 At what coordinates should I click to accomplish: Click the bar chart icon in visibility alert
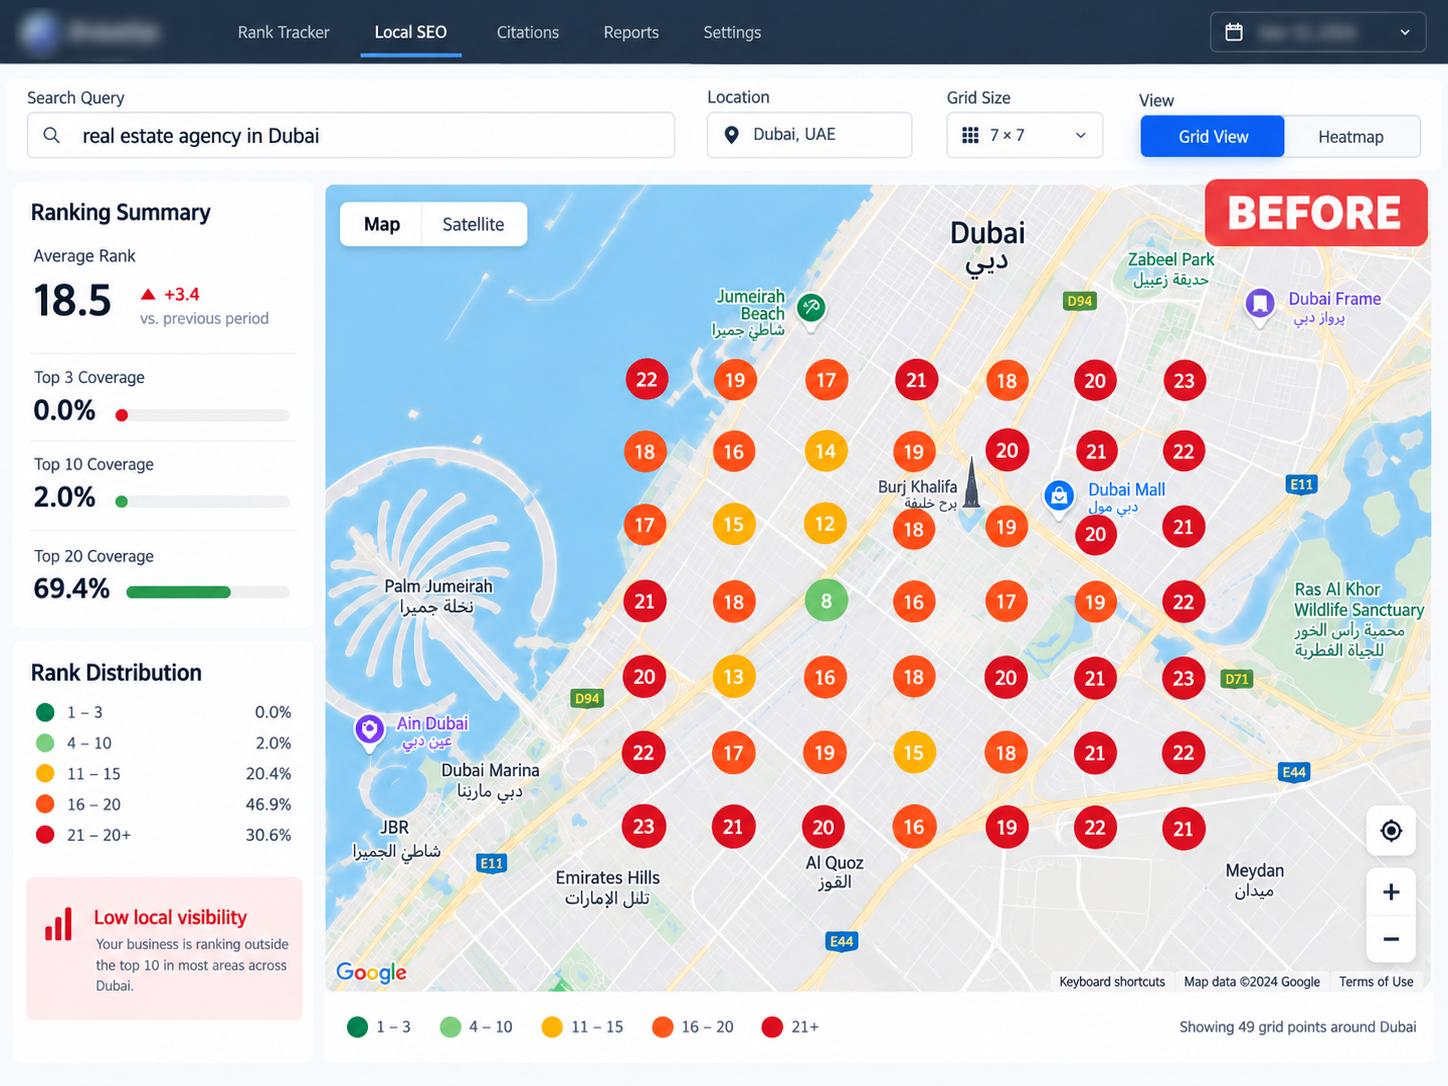coord(59,924)
